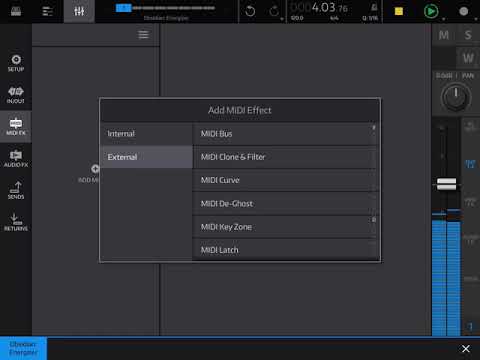Mute the channel with M button
480x360 pixels.
click(x=444, y=35)
